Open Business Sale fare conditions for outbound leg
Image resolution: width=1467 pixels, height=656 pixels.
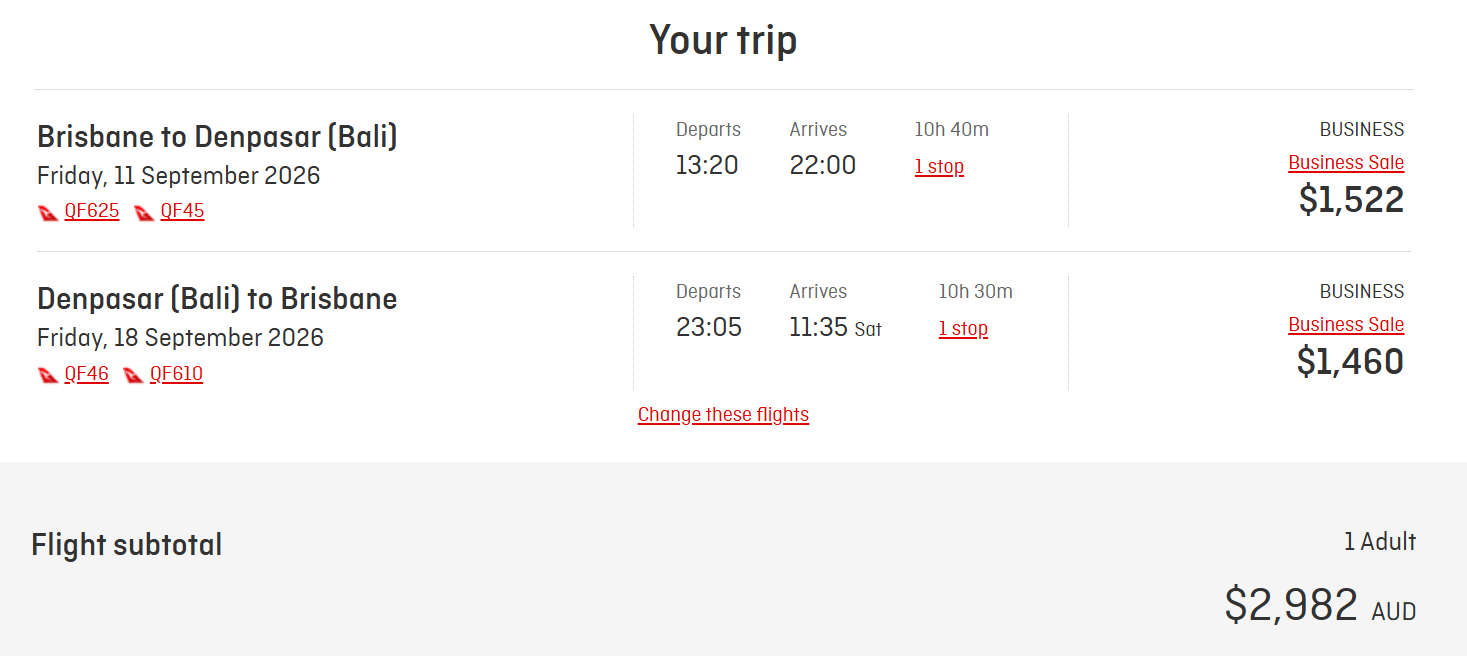pyautogui.click(x=1345, y=162)
